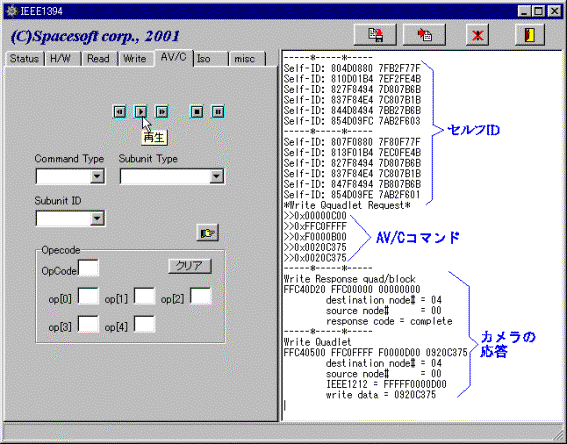Expand the Subunit Type dropdown
Image resolution: width=567 pixels, height=444 pixels.
click(x=216, y=176)
